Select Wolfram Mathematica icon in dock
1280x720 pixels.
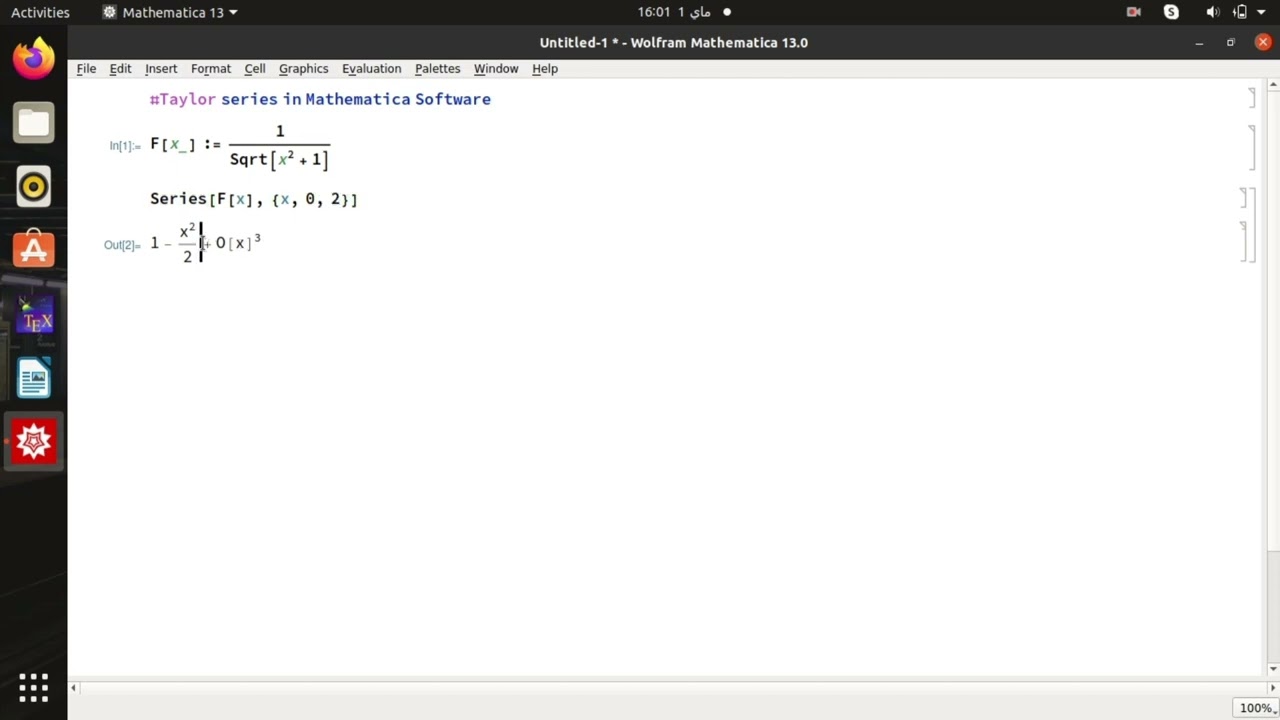pos(33,441)
